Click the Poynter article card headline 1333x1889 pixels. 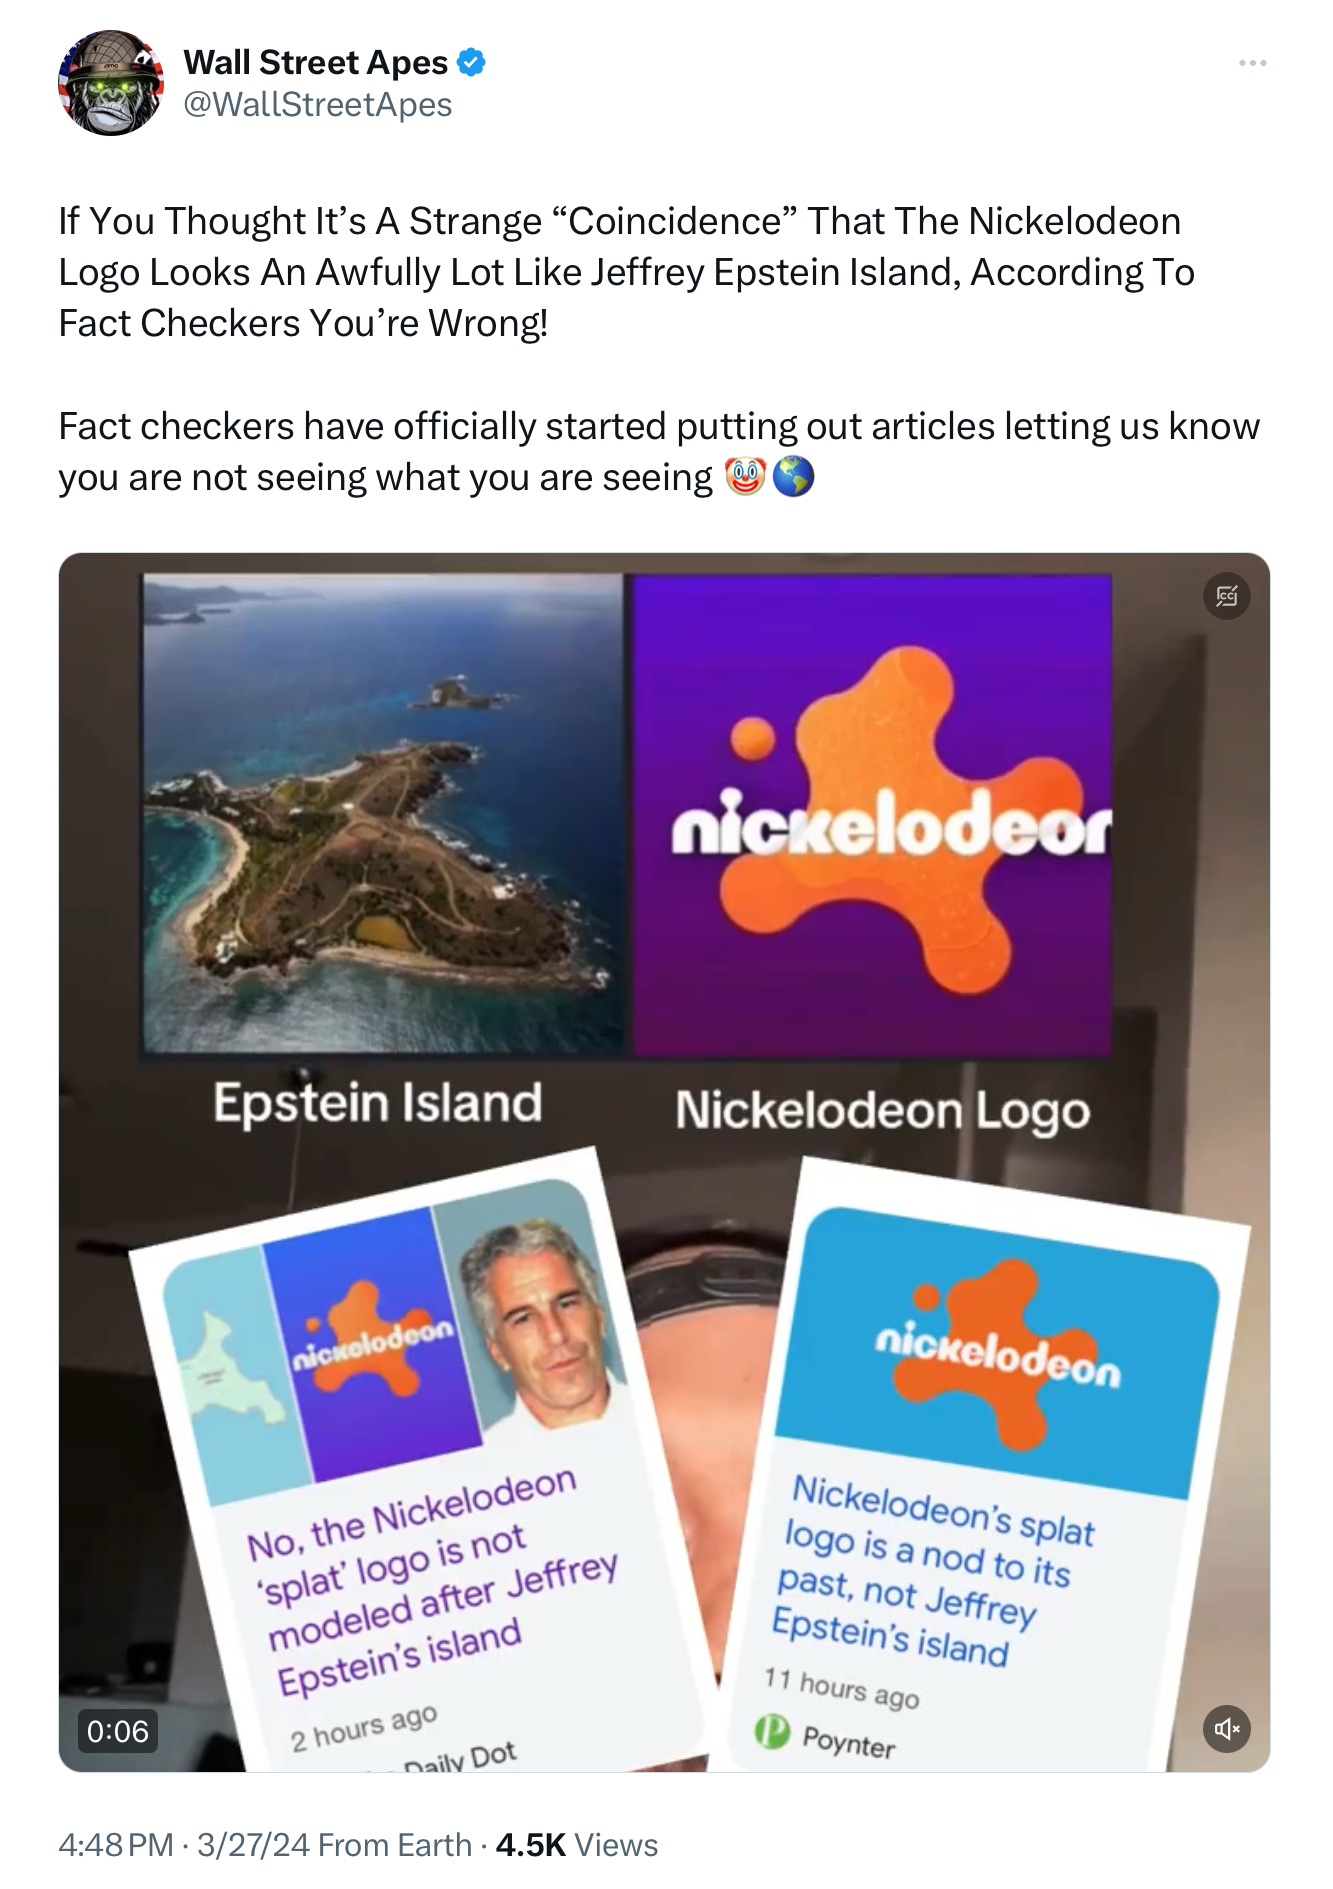click(x=933, y=1571)
